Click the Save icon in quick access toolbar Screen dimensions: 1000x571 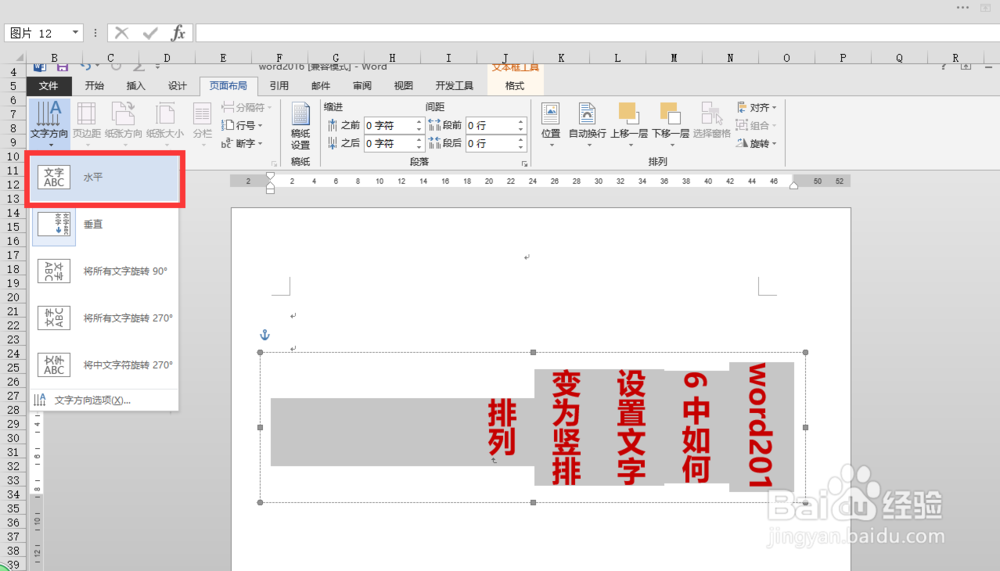[62, 66]
